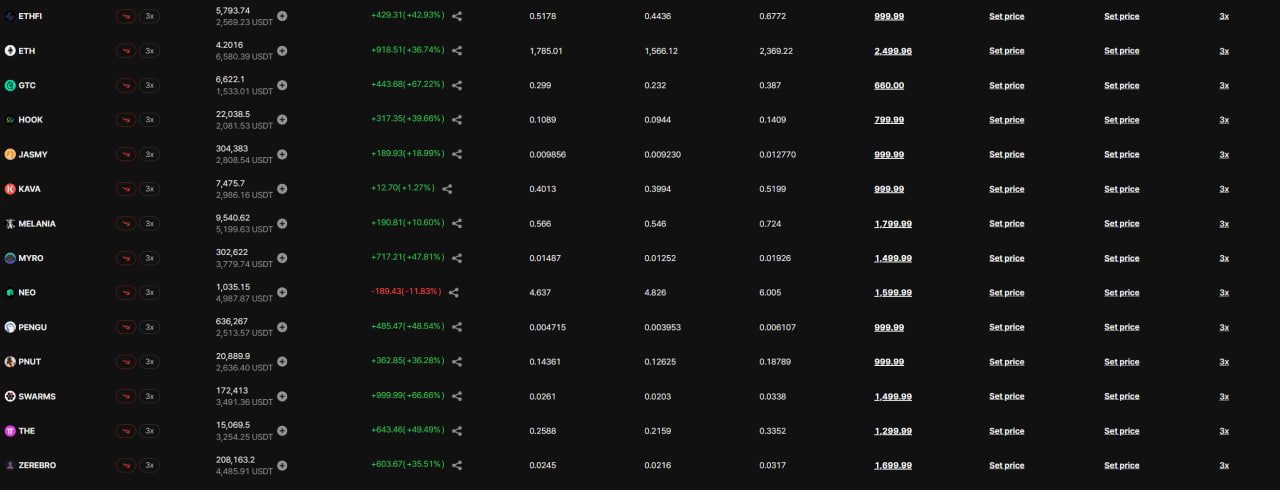Click second Set price link for ETHFI
Image resolution: width=1280 pixels, height=490 pixels.
(x=1122, y=16)
